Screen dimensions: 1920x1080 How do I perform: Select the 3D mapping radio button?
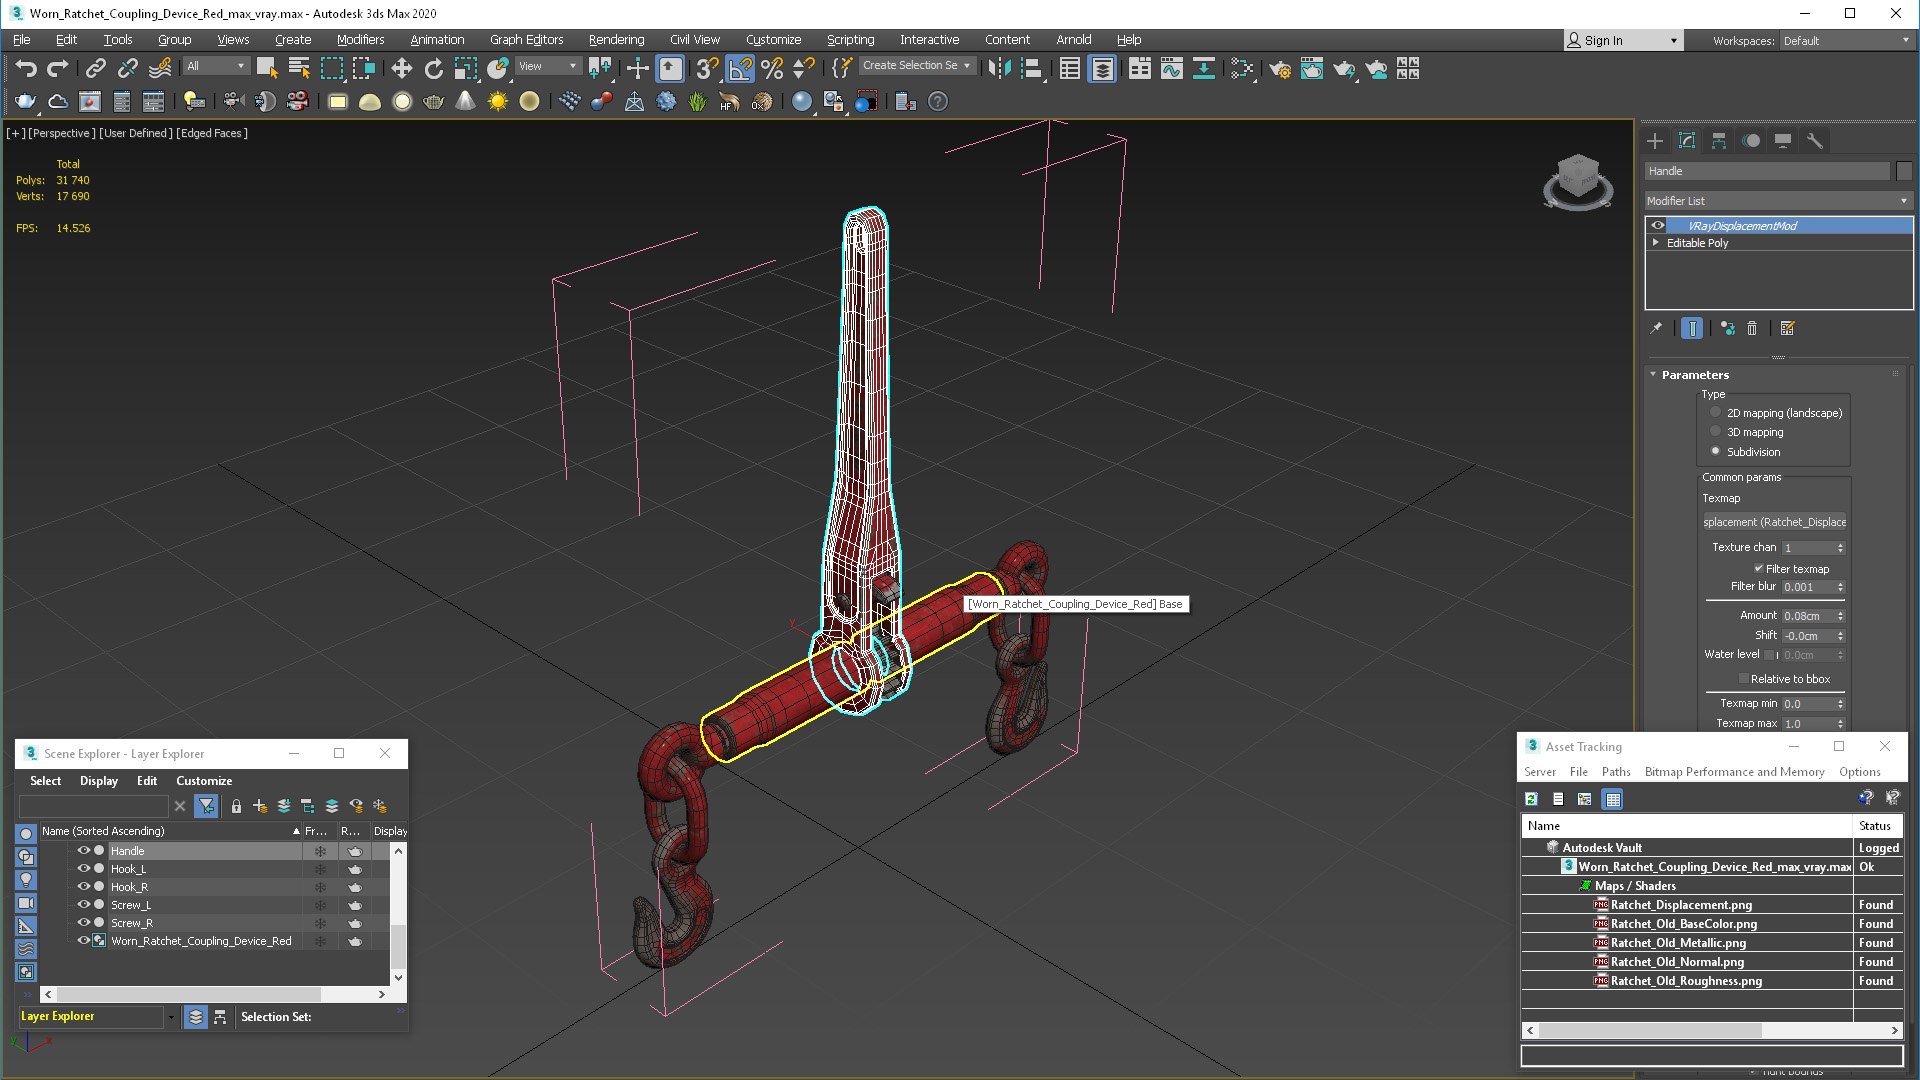[x=1716, y=432]
